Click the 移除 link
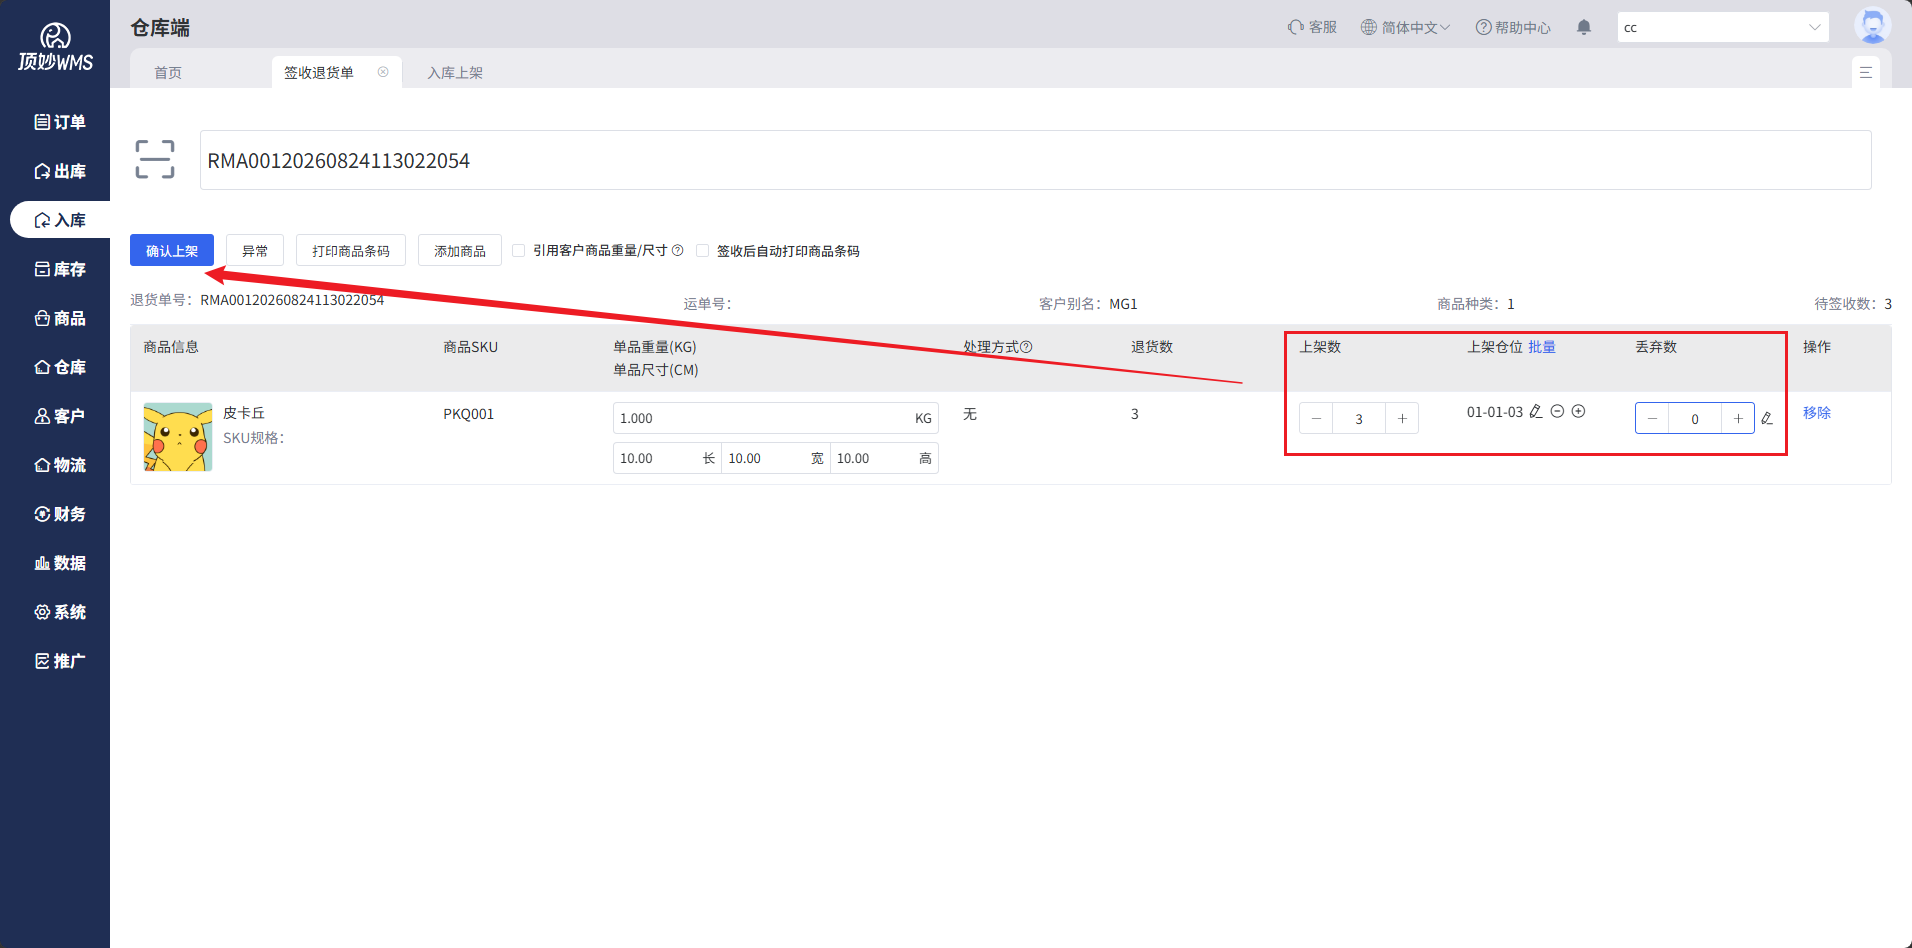This screenshot has width=1912, height=948. (1817, 412)
